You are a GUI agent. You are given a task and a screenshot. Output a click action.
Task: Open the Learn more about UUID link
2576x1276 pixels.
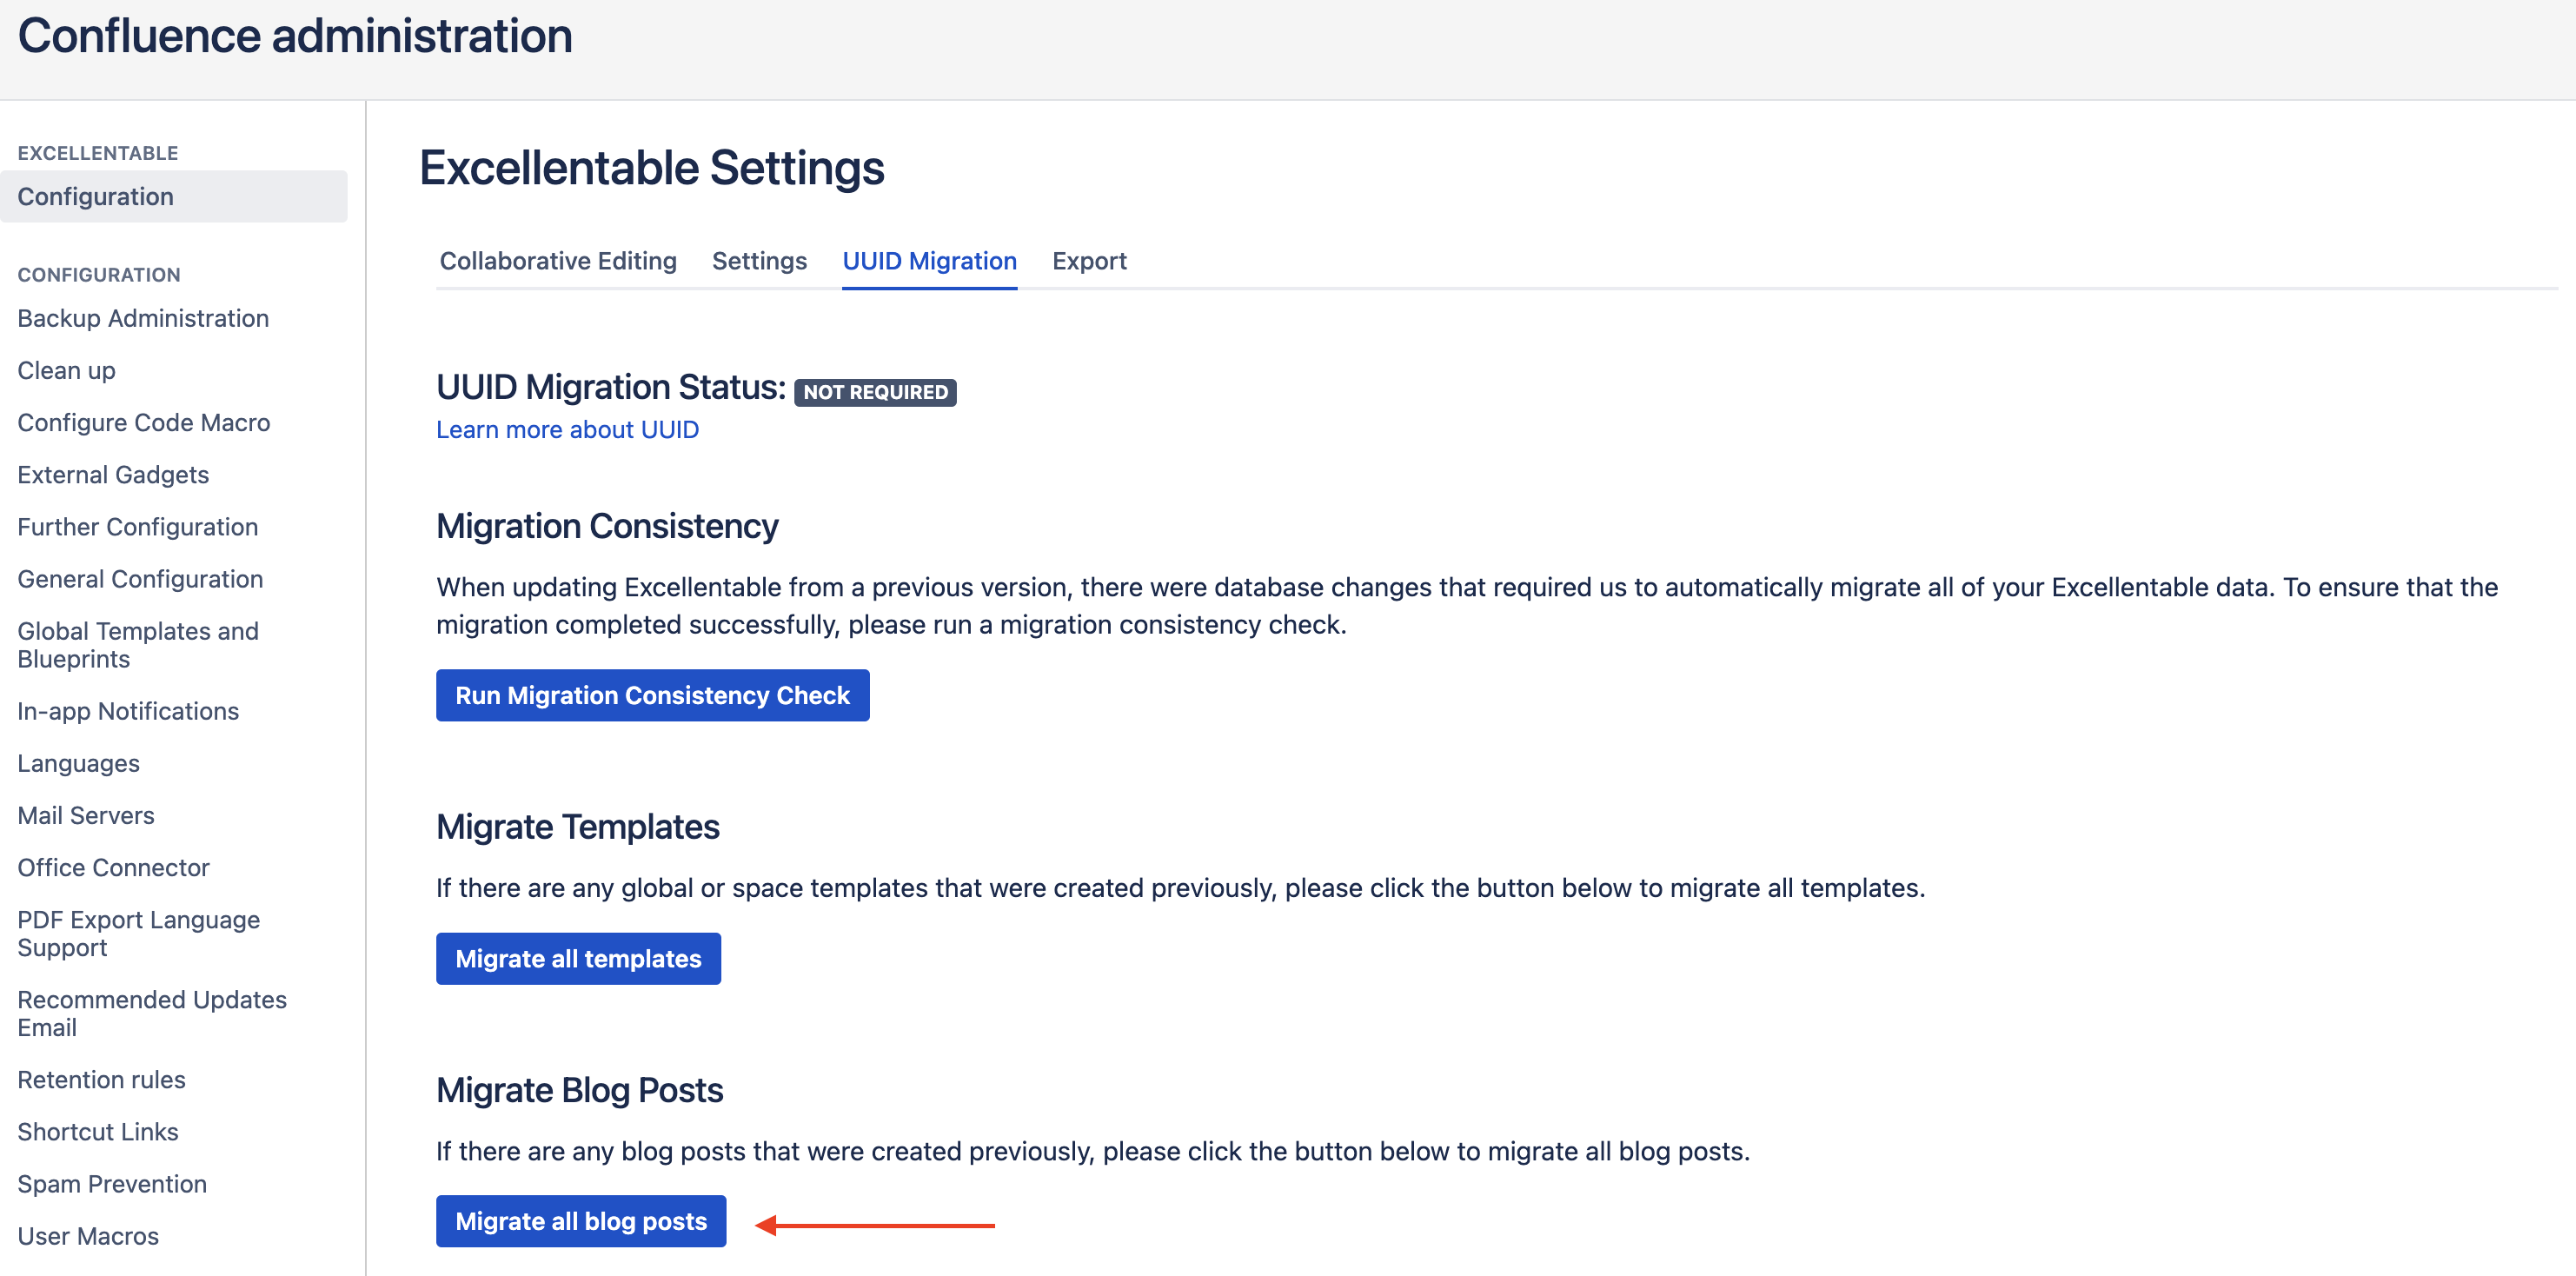pyautogui.click(x=567, y=430)
